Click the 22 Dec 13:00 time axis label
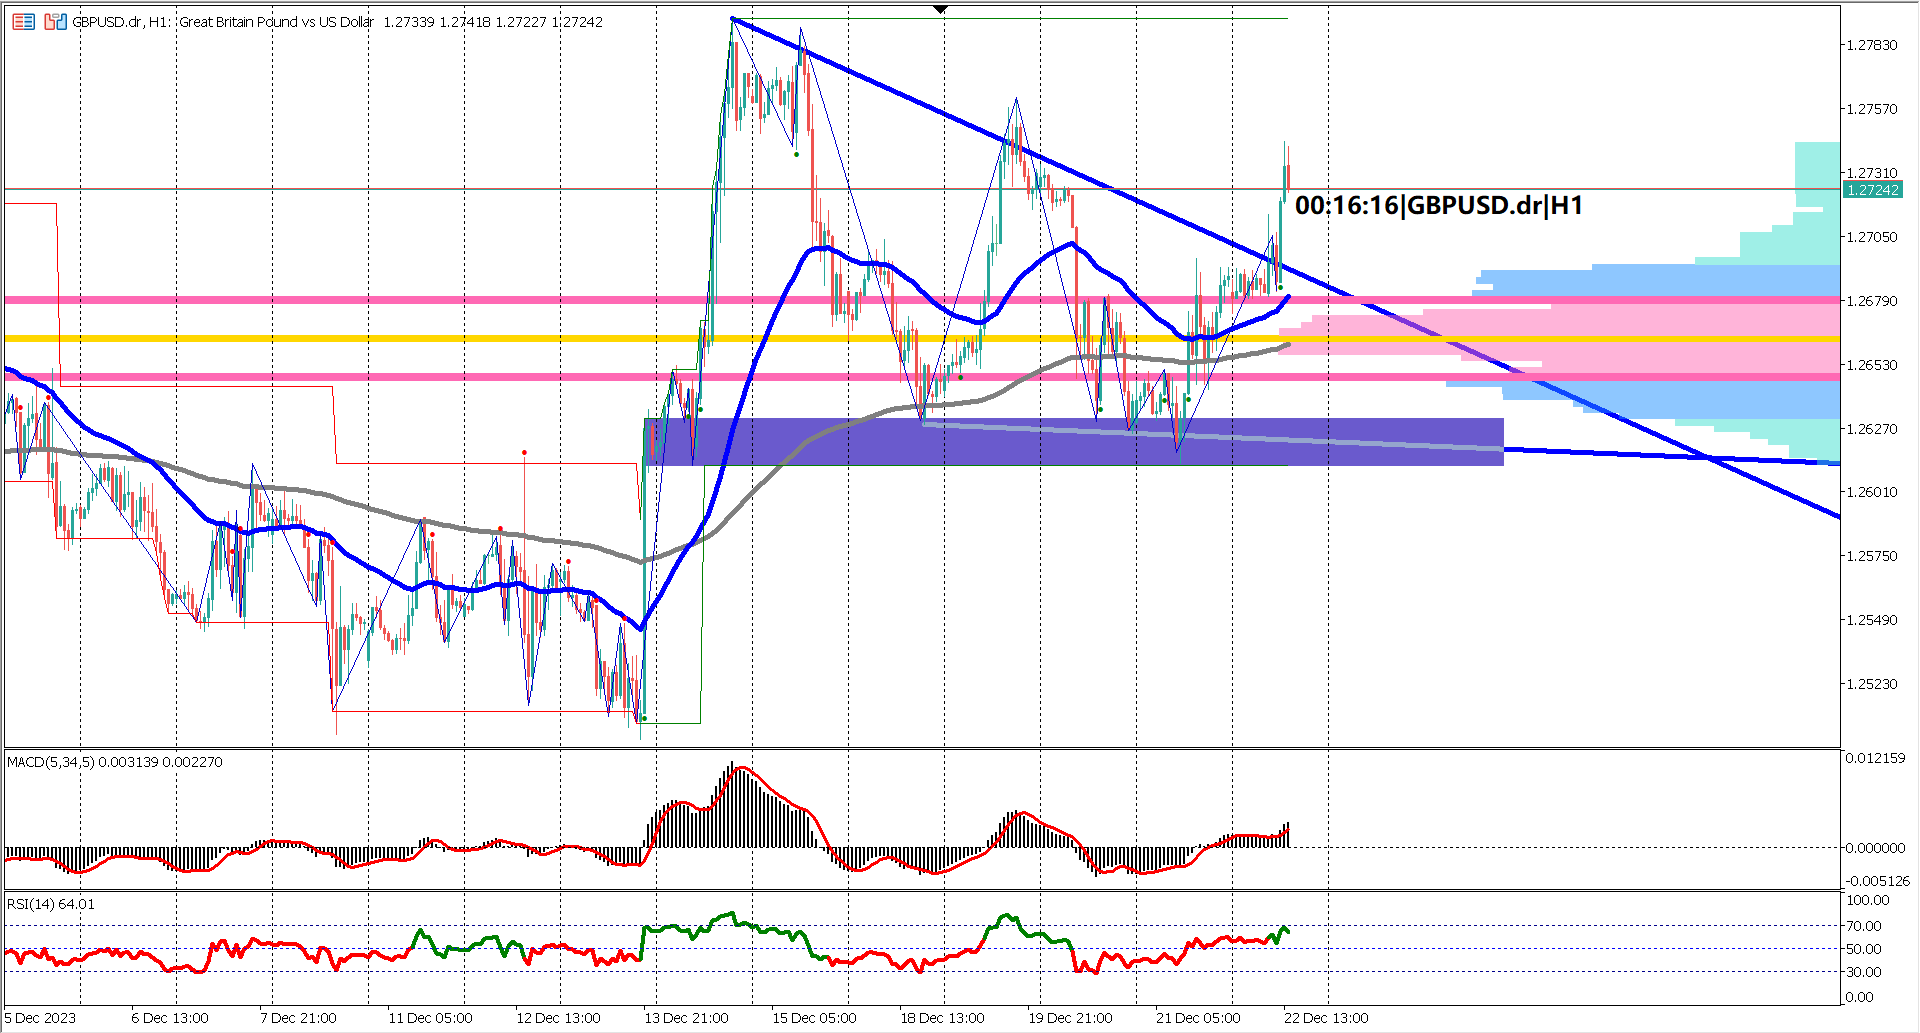This screenshot has width=1920, height=1033. tap(1325, 1017)
